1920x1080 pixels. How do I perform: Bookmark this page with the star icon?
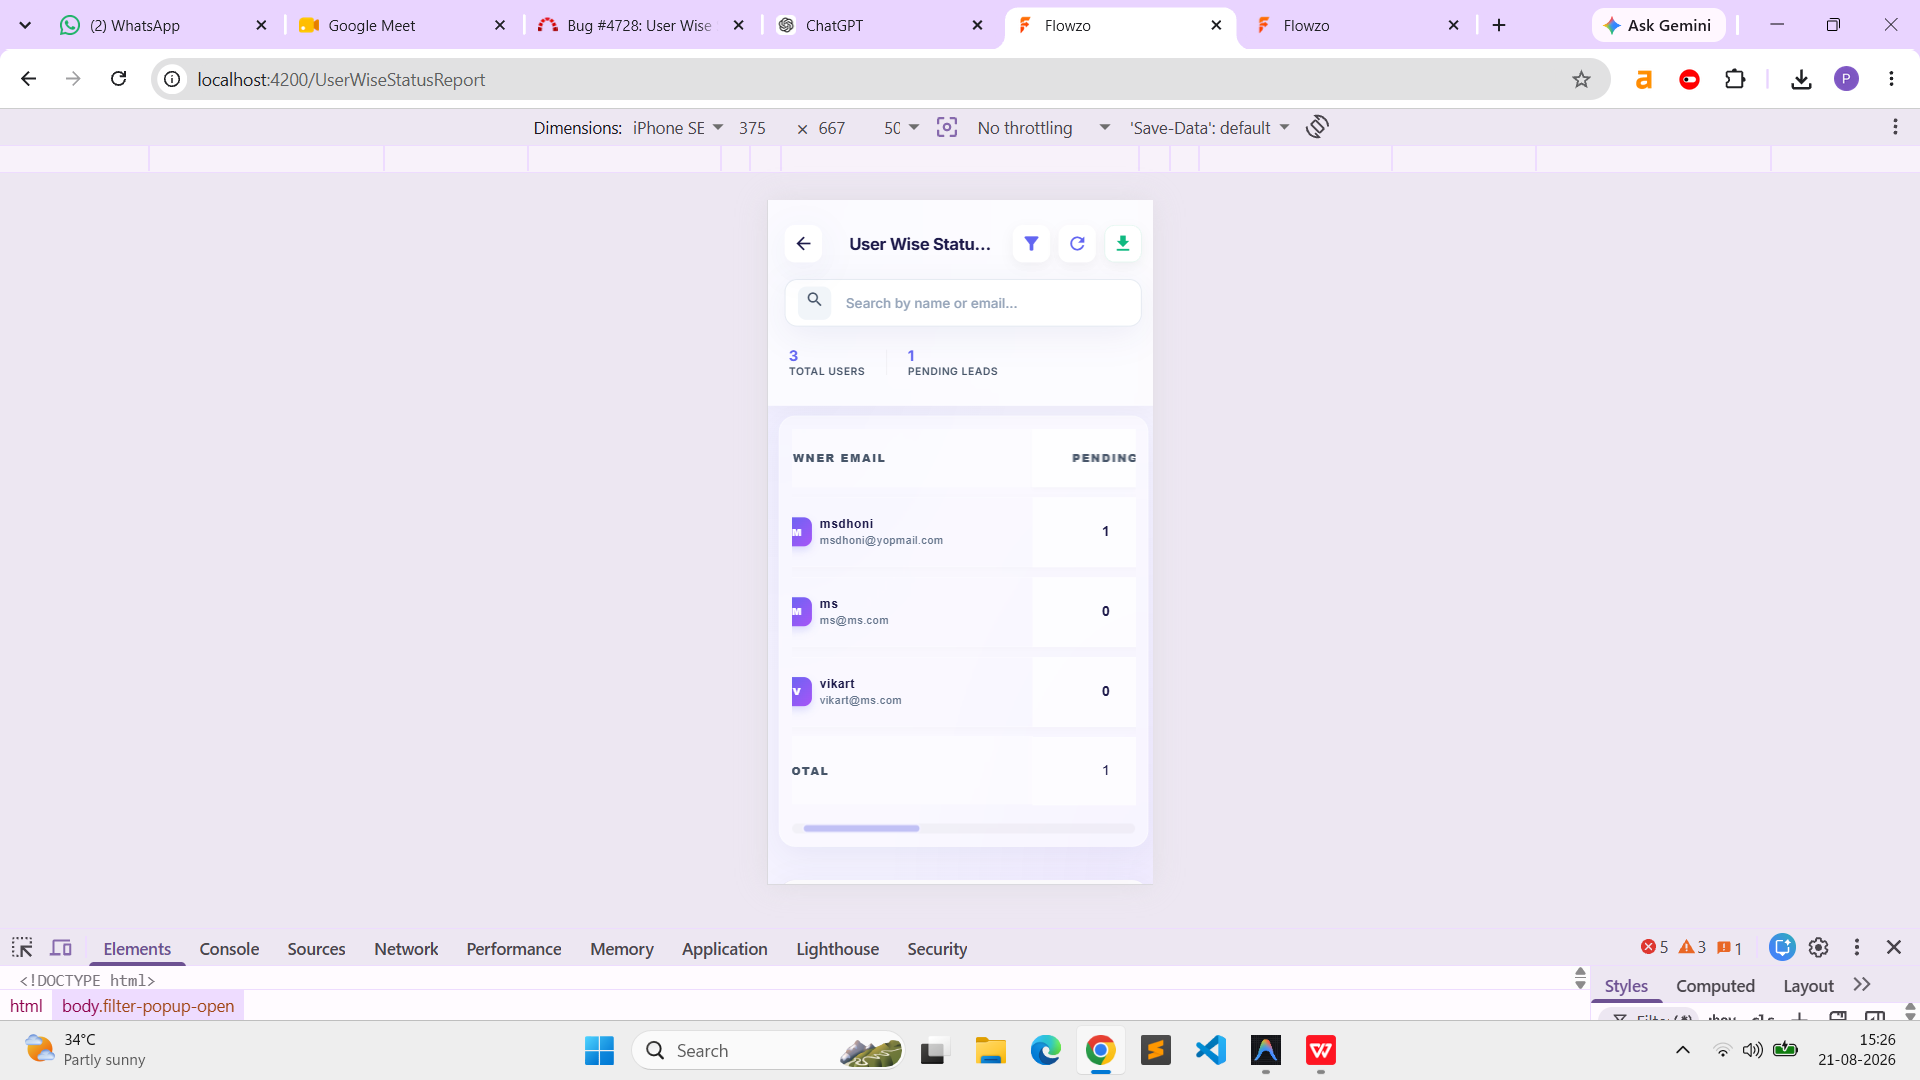(x=1581, y=79)
